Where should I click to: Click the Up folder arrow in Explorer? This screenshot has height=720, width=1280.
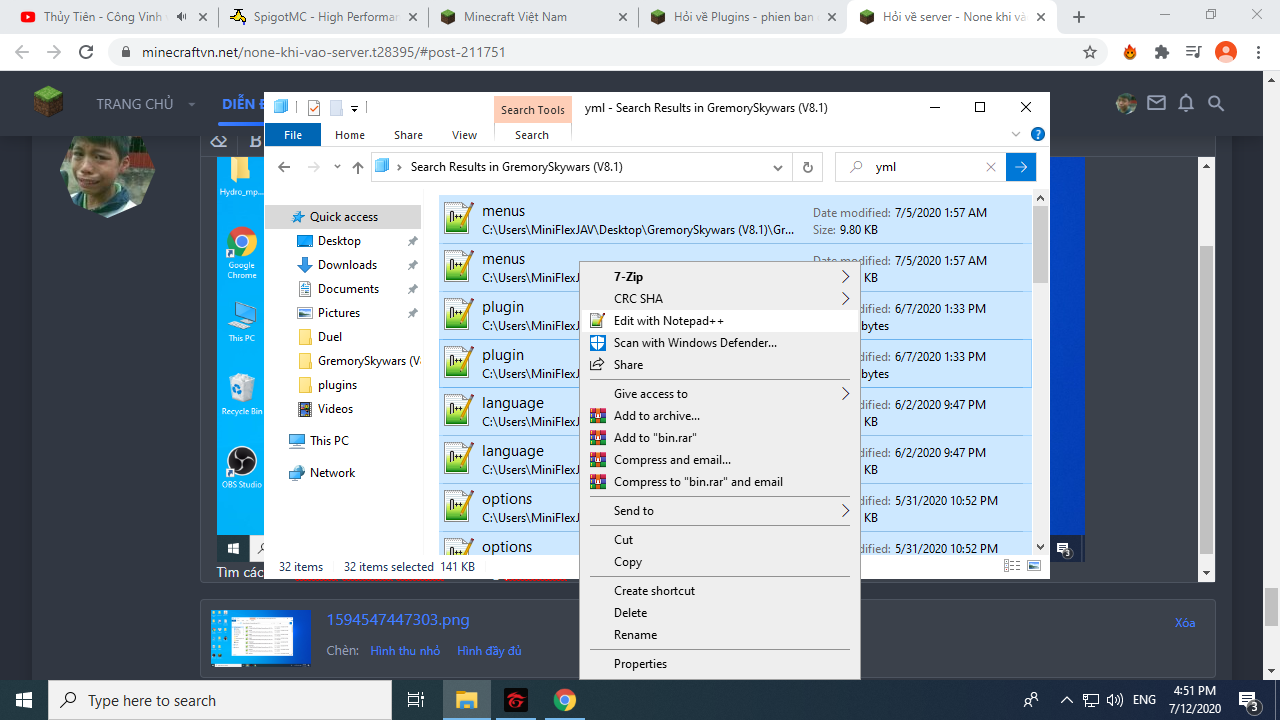tap(357, 167)
